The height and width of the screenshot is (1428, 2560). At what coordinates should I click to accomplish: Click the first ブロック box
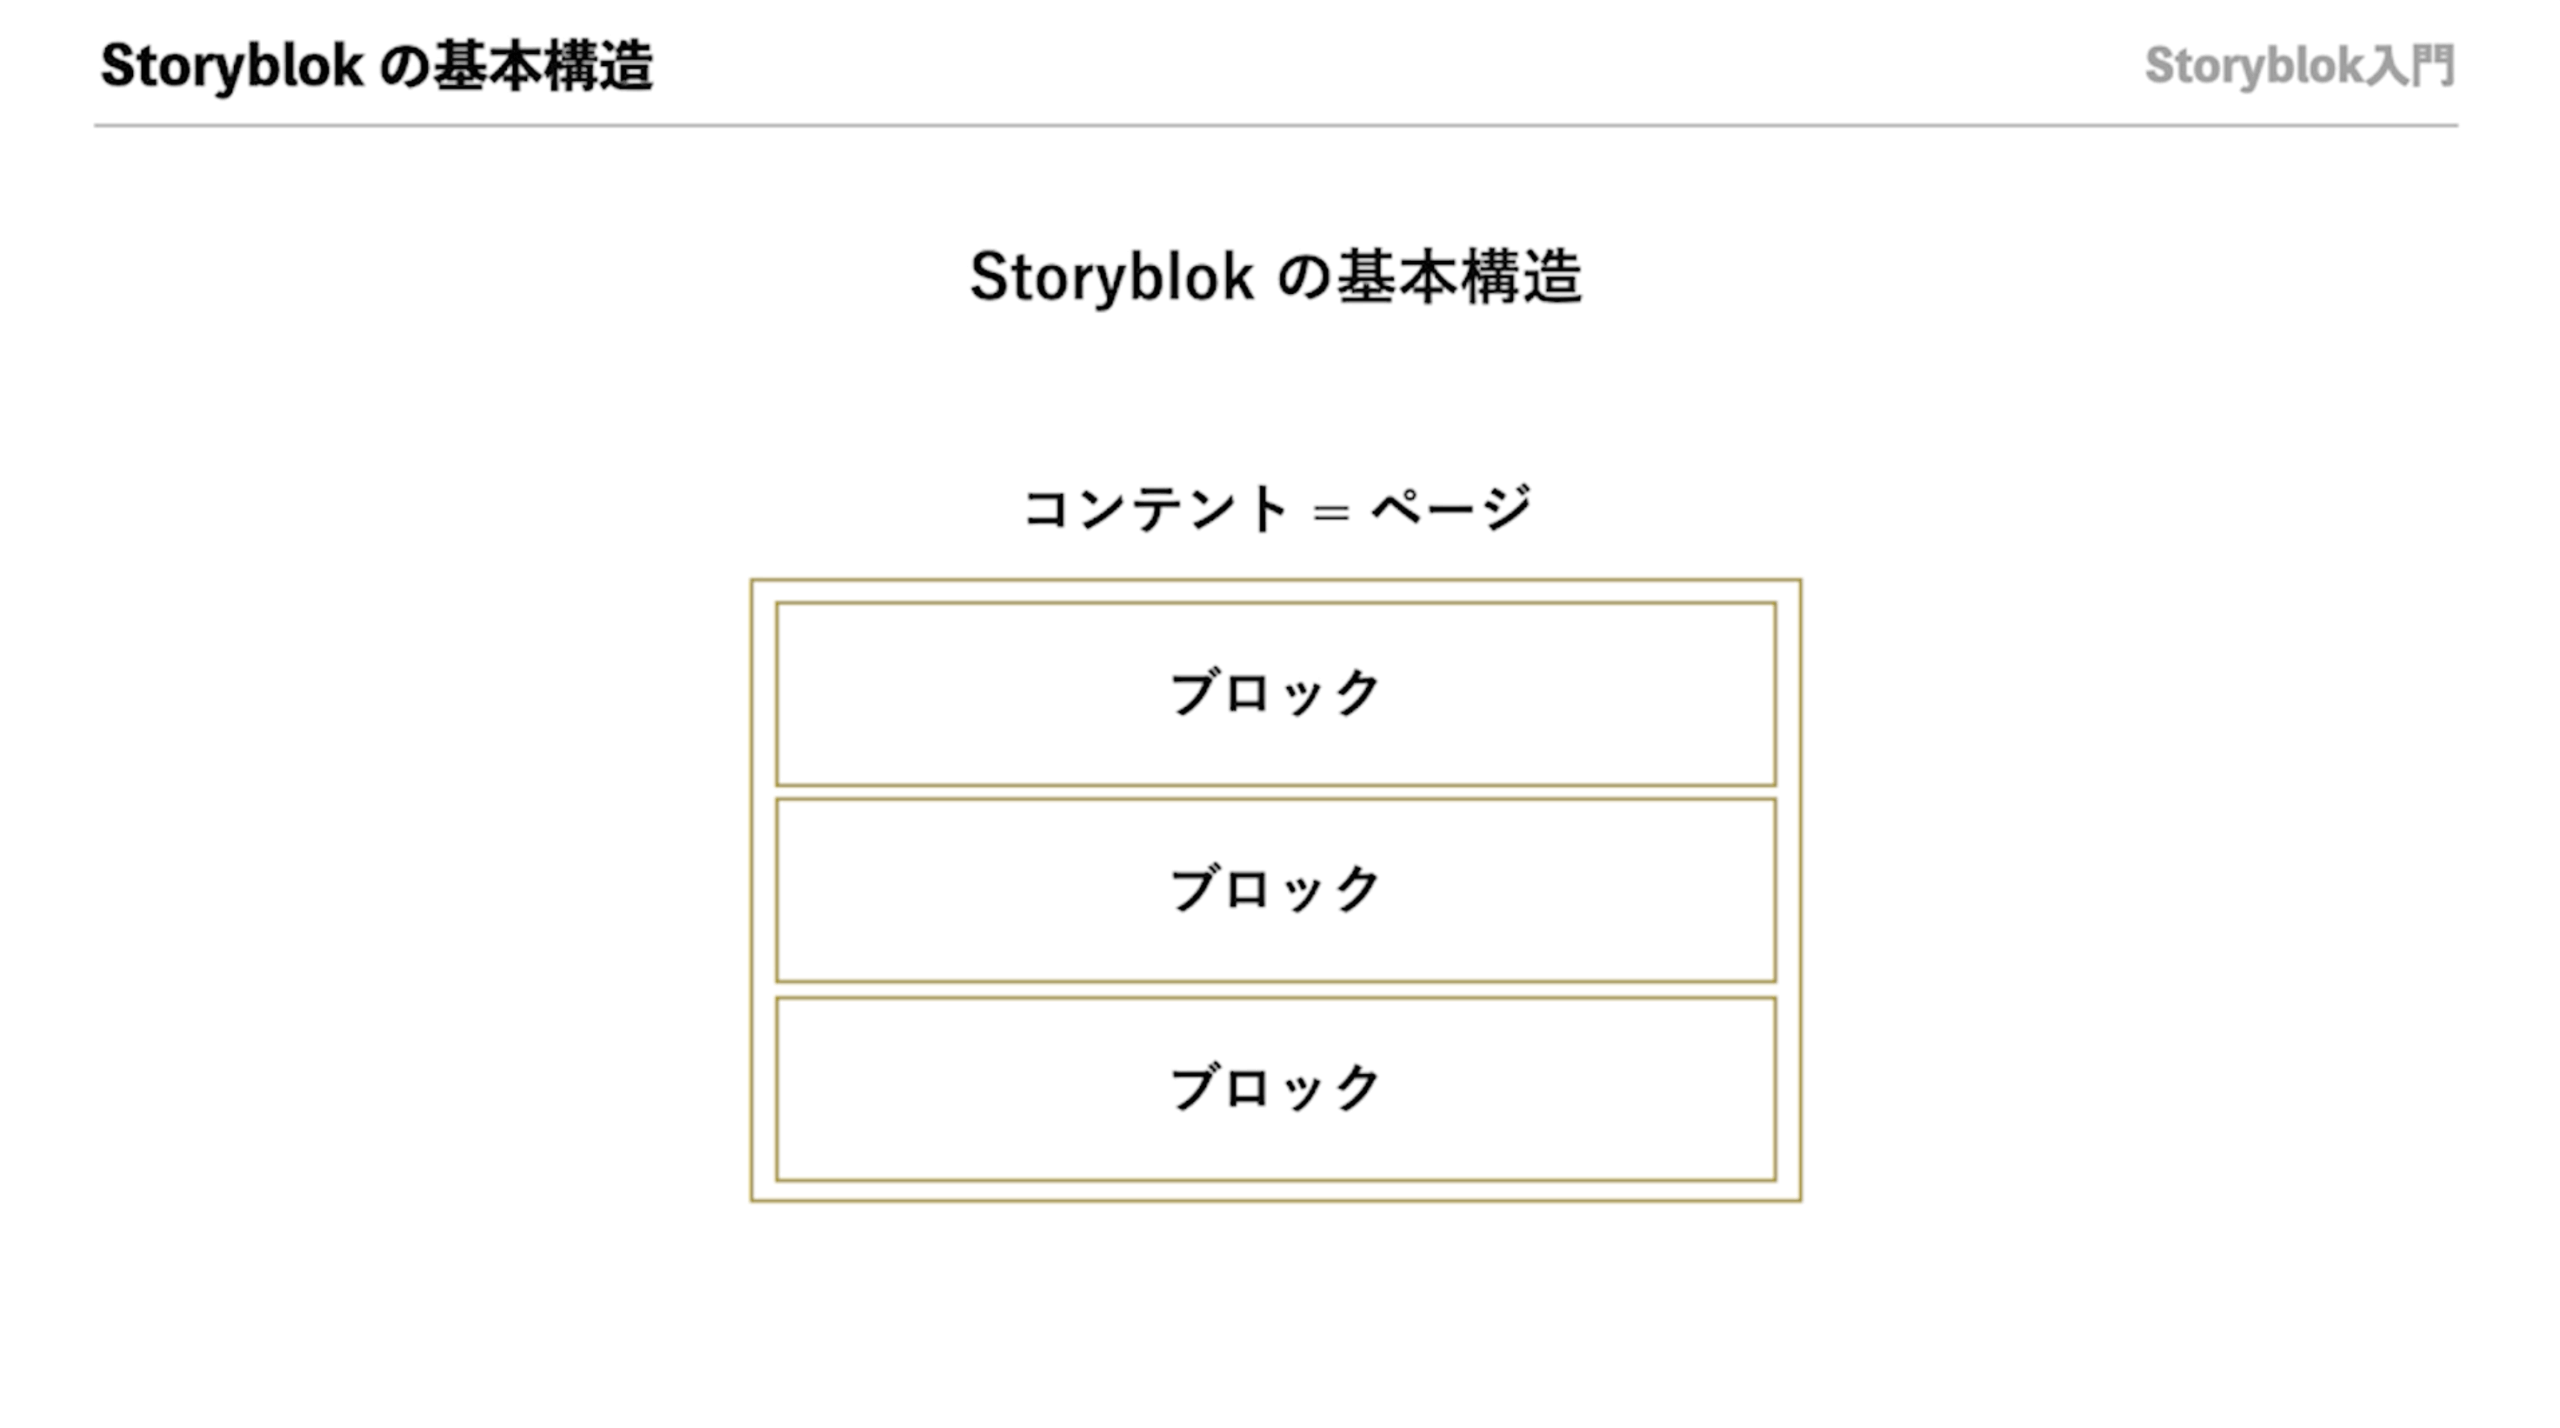(x=1276, y=694)
